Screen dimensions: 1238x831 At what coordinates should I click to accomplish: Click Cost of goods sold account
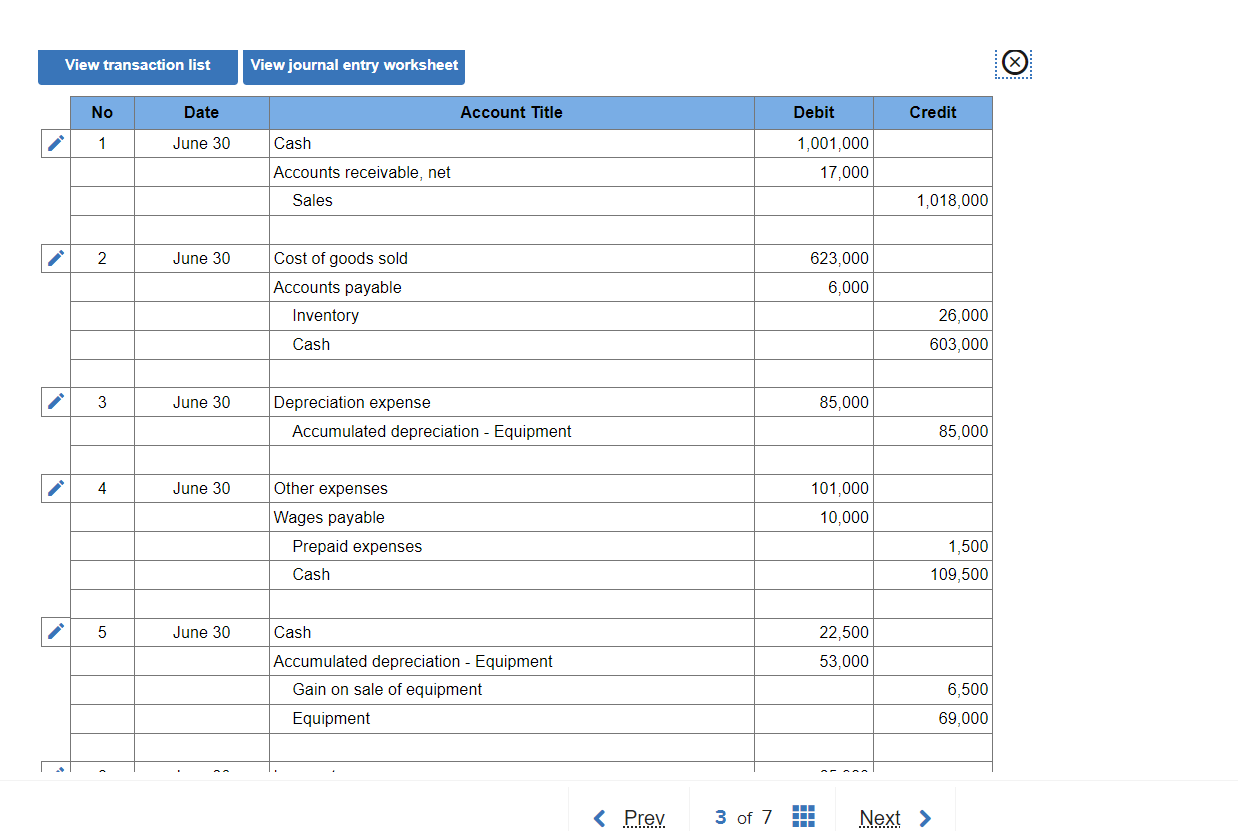341,259
